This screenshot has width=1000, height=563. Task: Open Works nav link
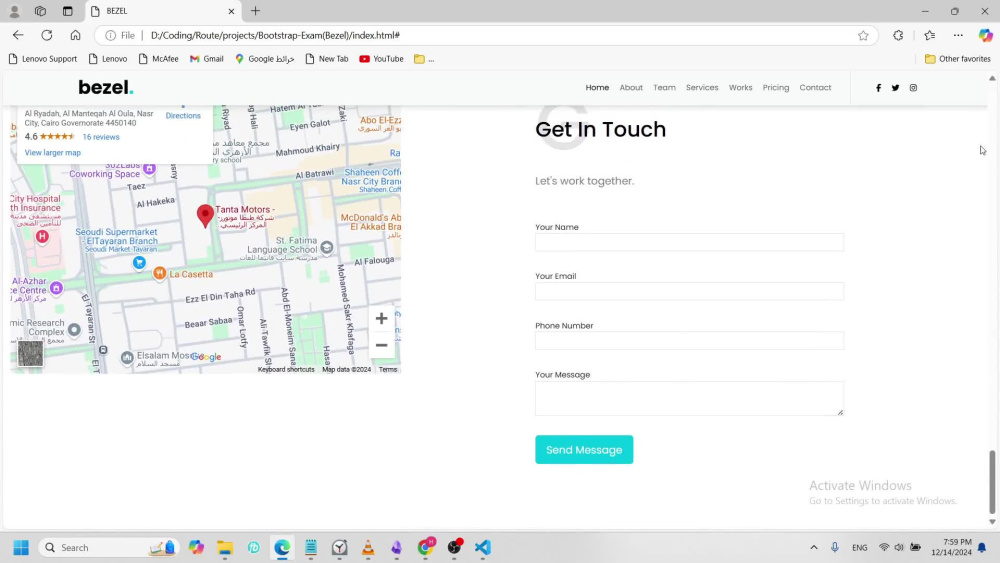tap(740, 87)
